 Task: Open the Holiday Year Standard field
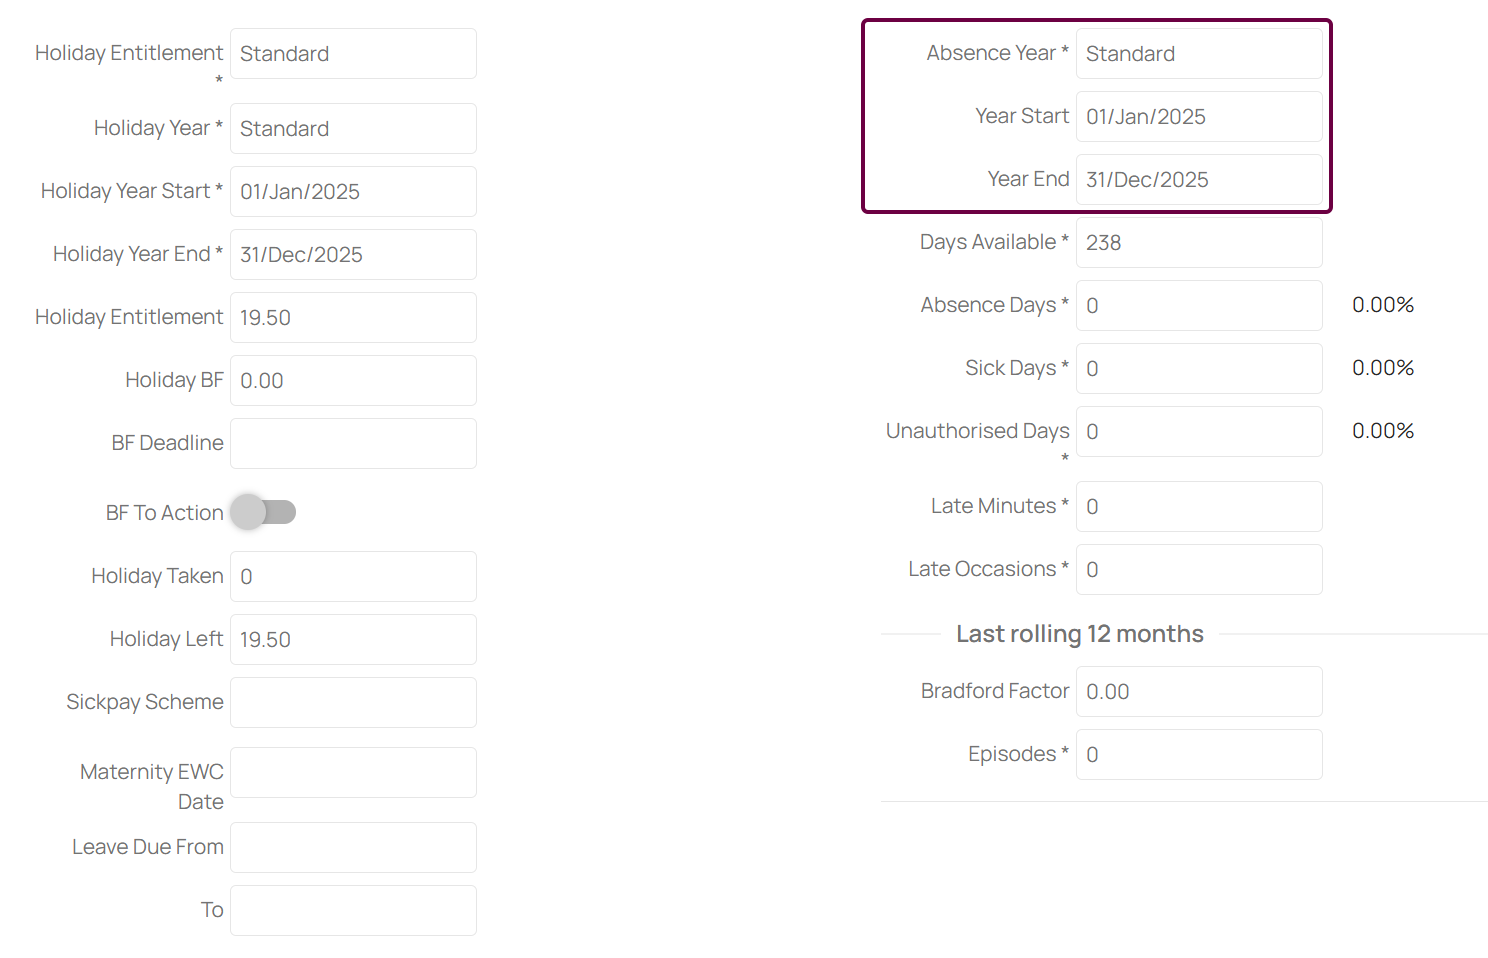[x=353, y=129]
